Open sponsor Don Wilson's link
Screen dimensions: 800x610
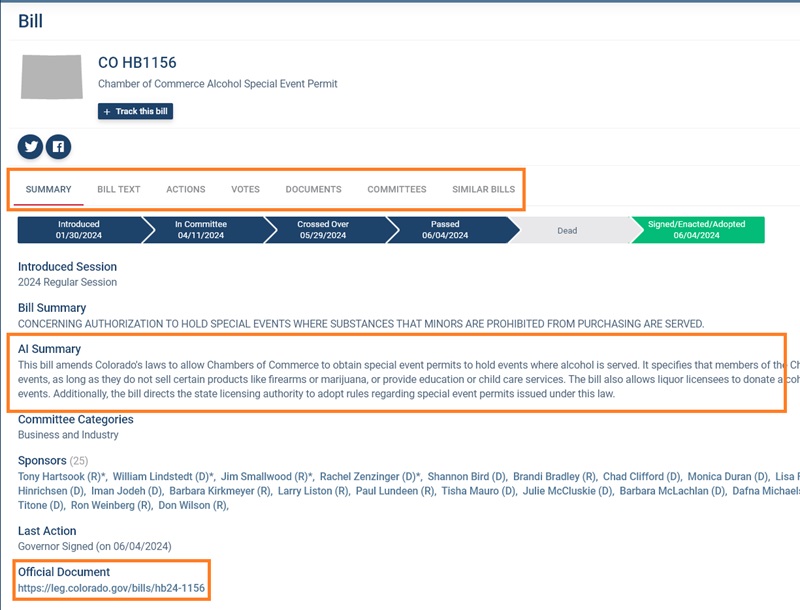coord(193,506)
